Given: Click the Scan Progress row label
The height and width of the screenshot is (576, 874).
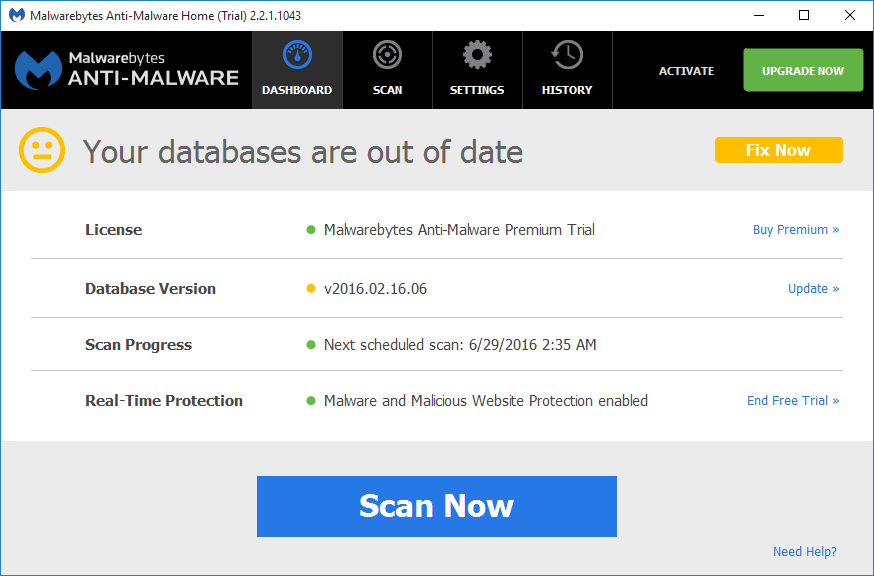Looking at the screenshot, I should pos(138,345).
